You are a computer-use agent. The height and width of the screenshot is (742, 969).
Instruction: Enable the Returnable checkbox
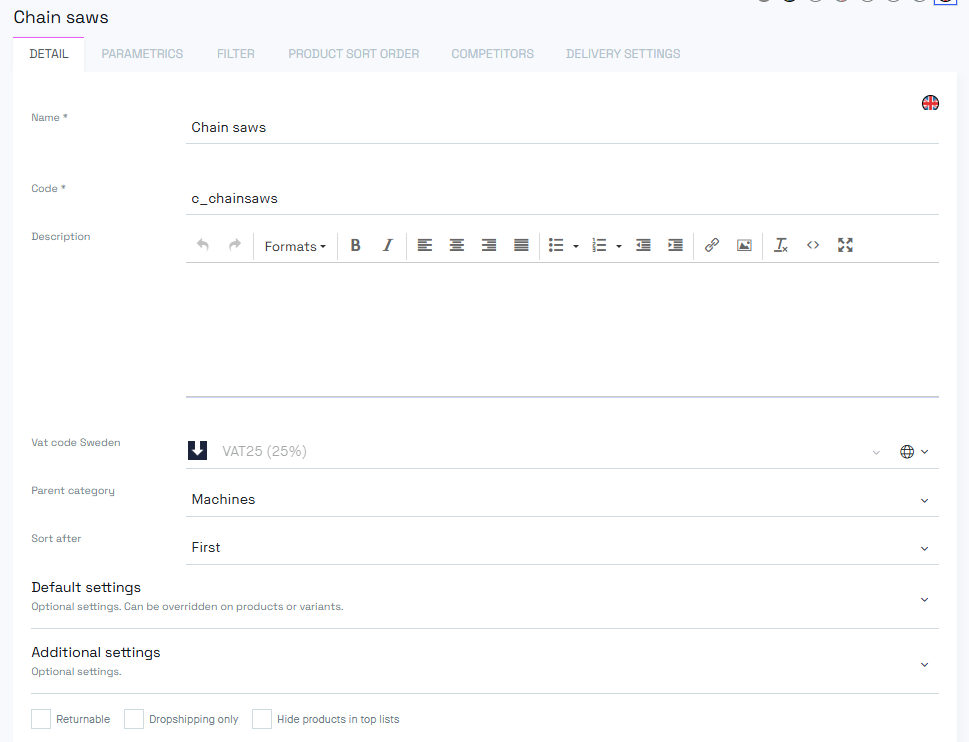[41, 719]
